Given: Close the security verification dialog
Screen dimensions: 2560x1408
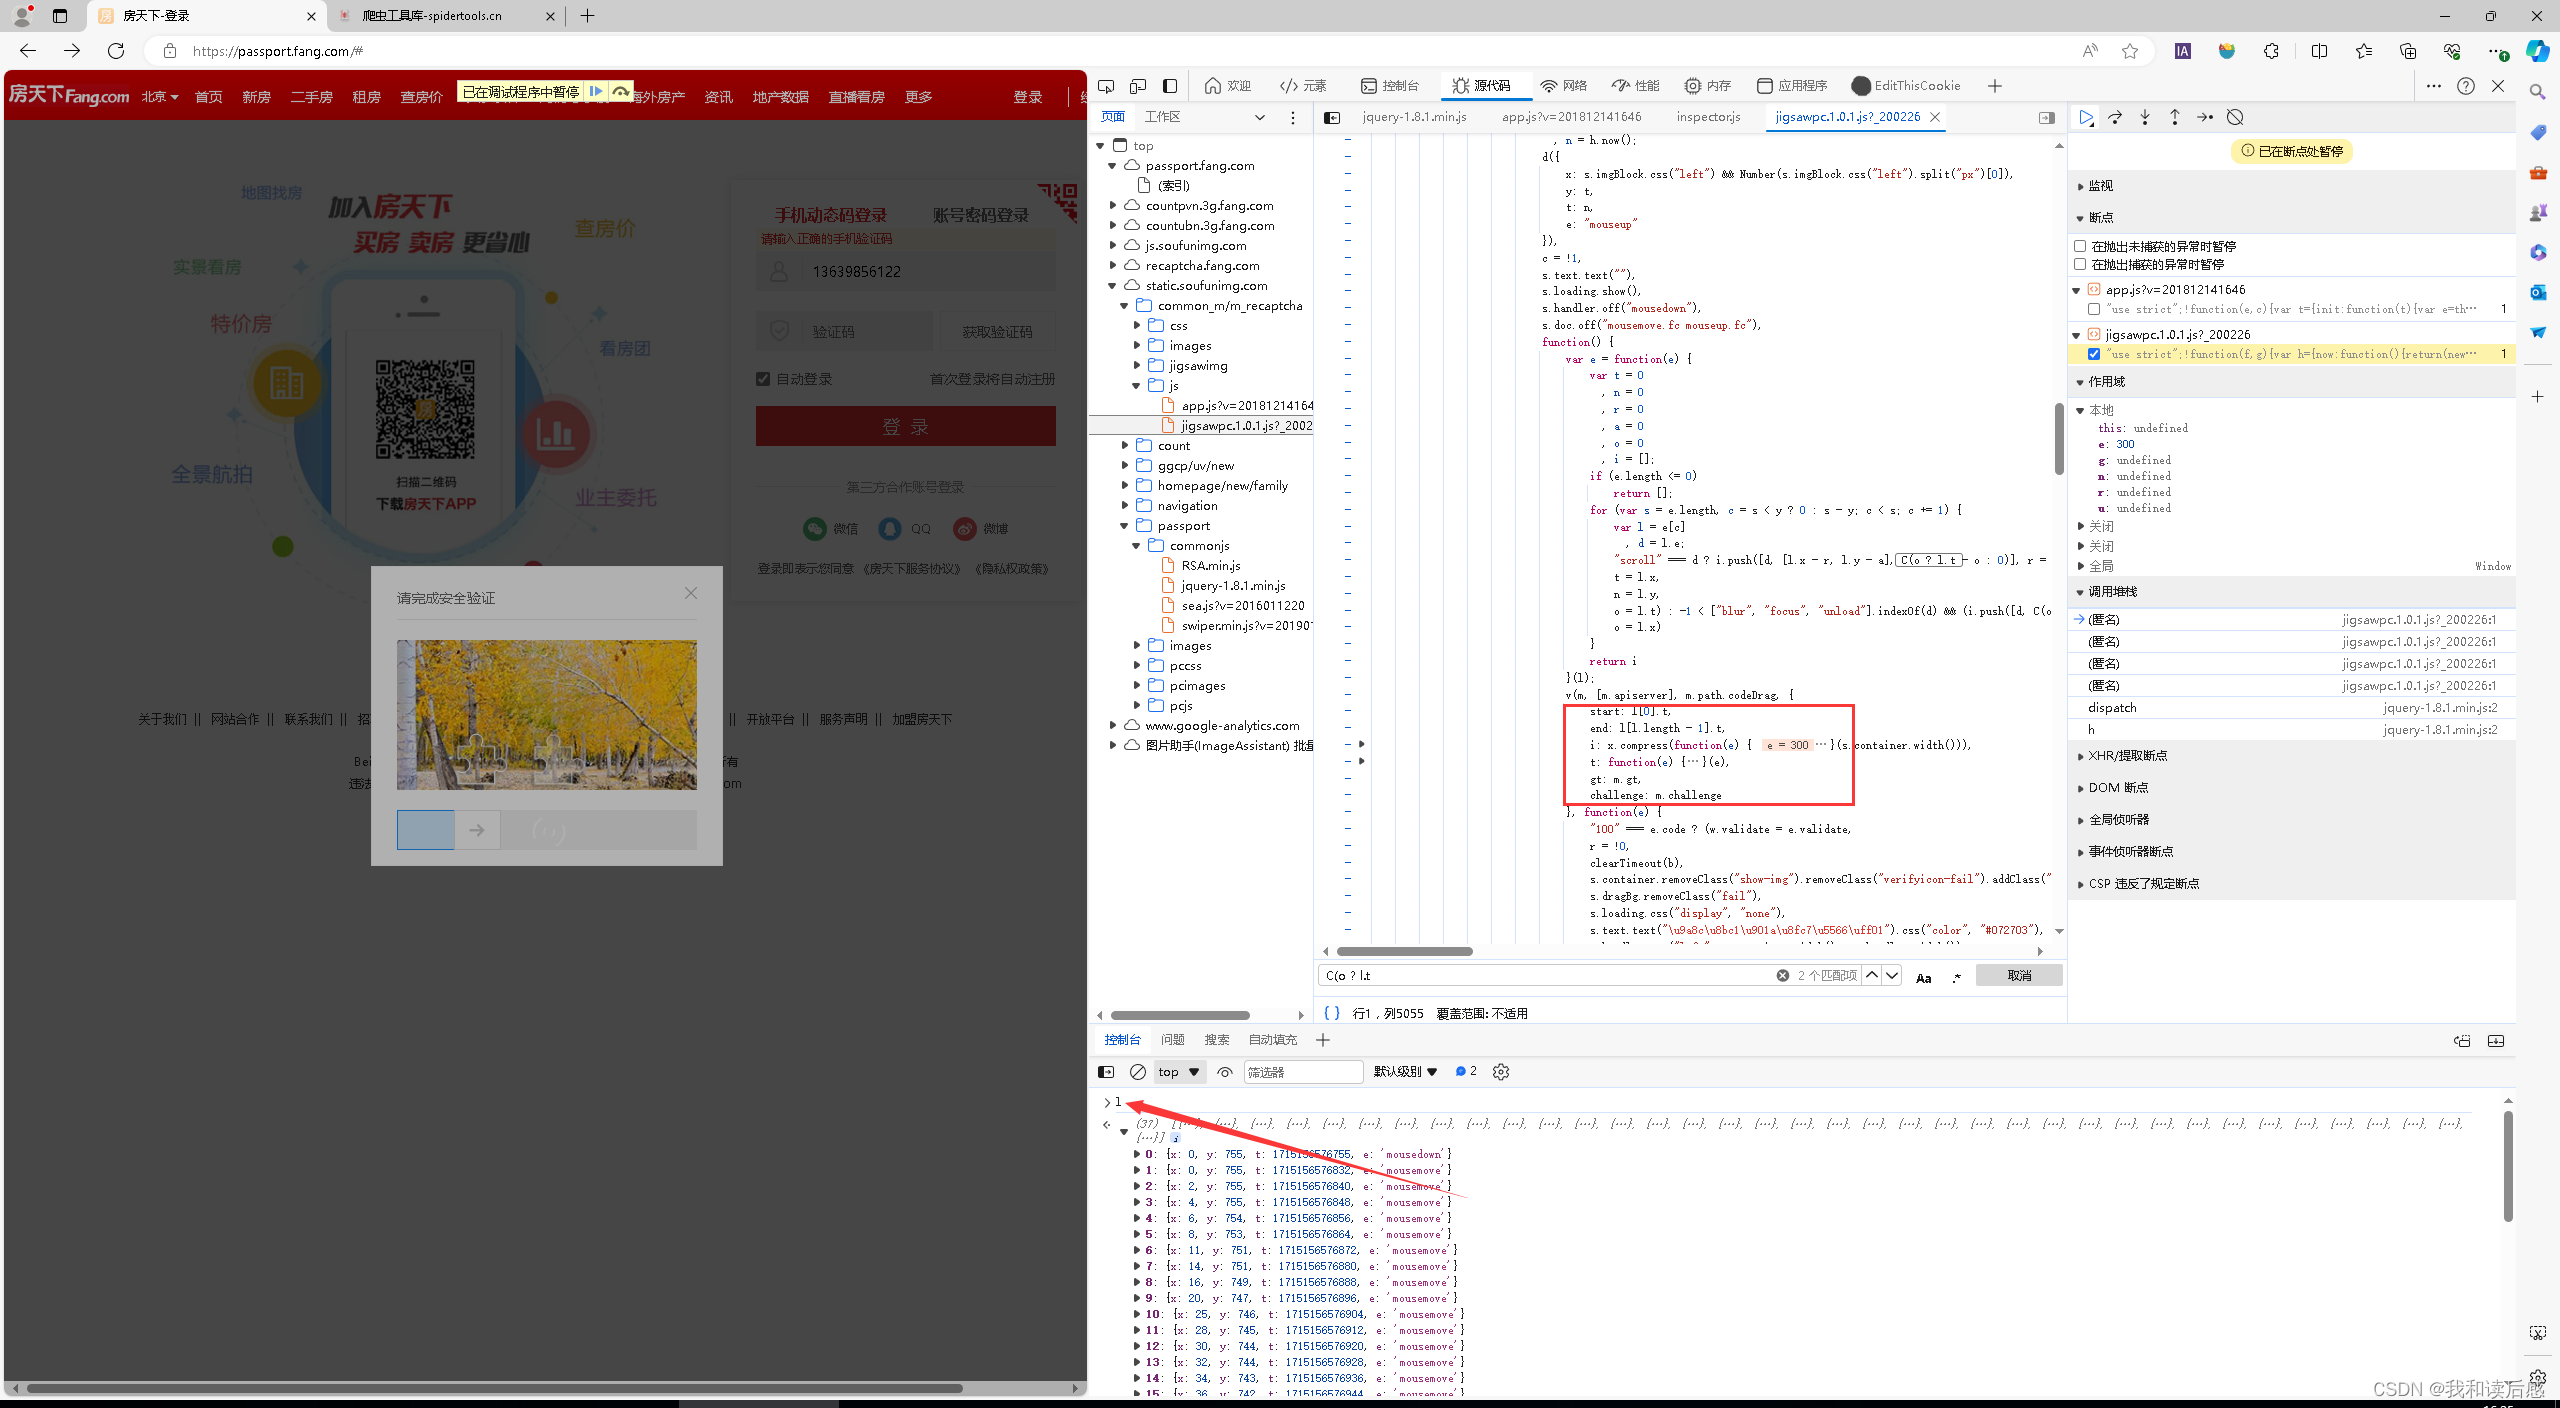Looking at the screenshot, I should pos(691,593).
